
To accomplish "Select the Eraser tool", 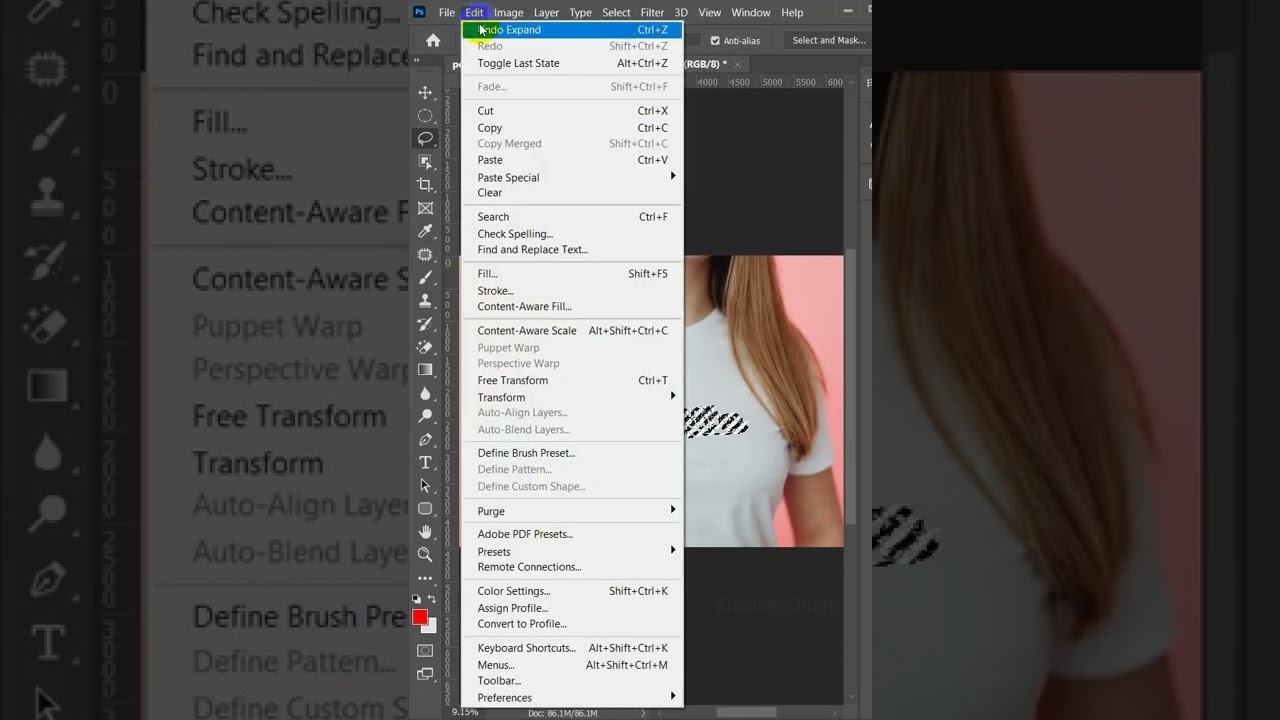I will (425, 347).
